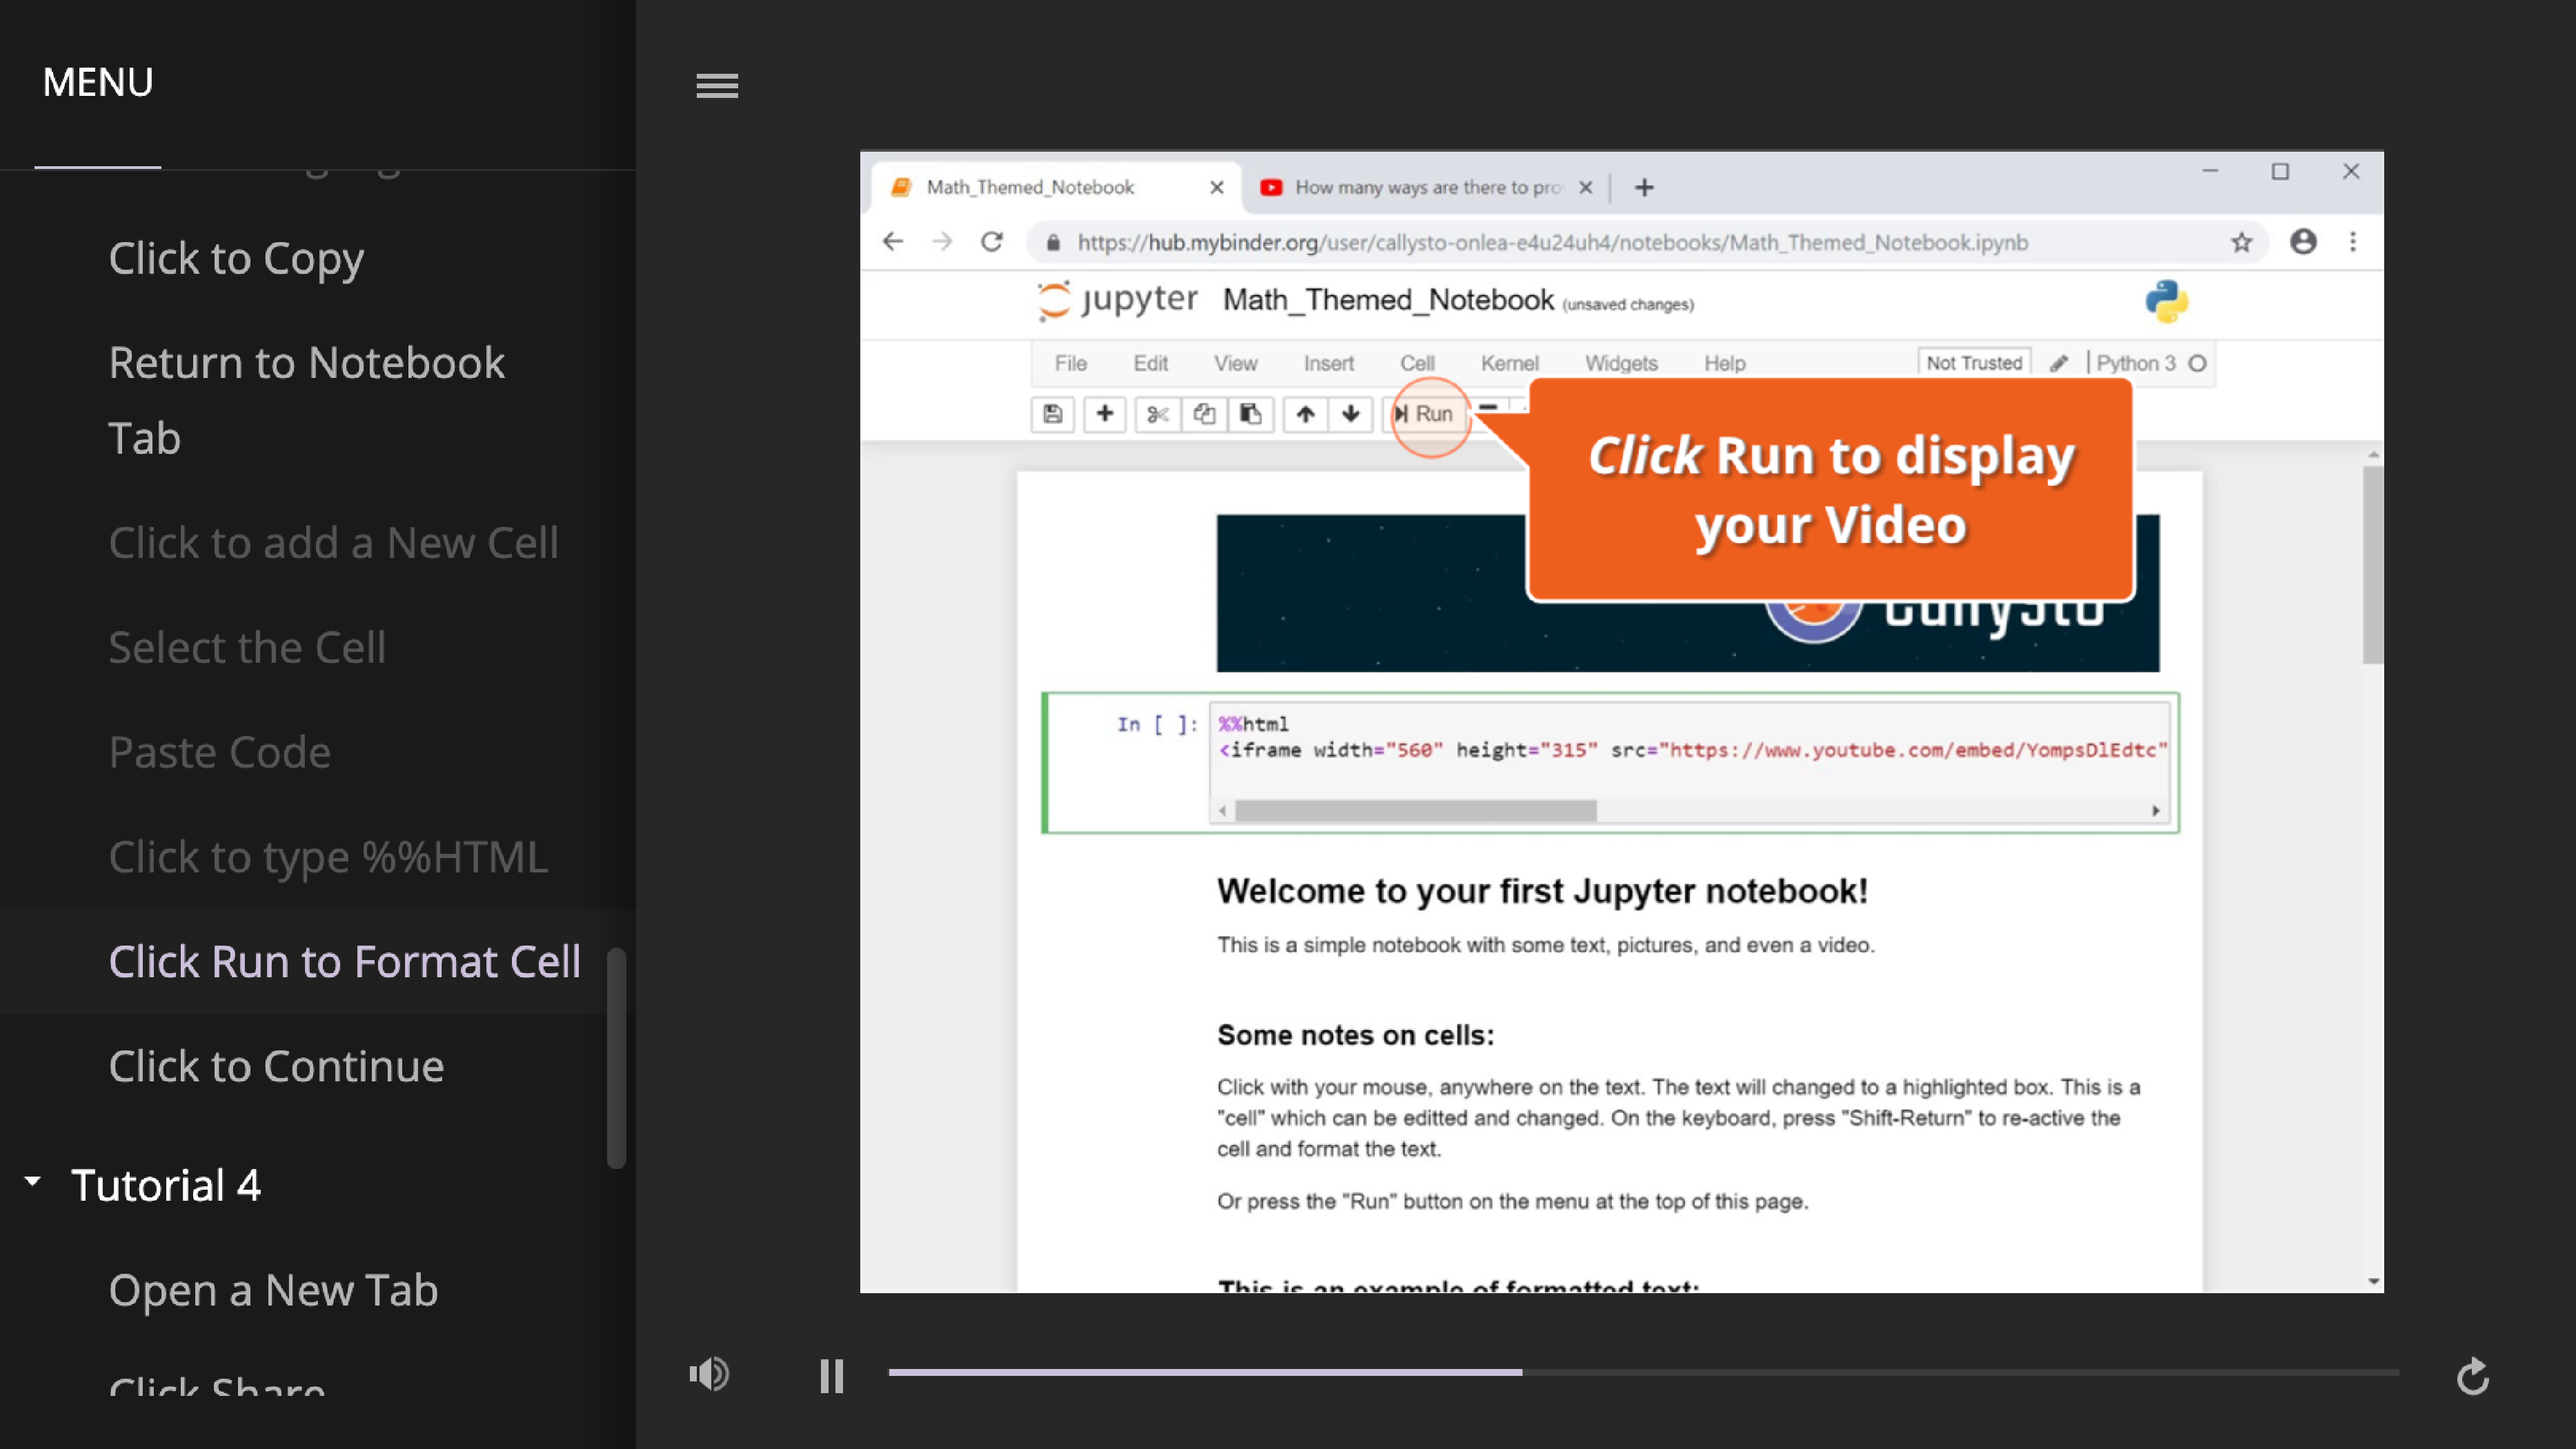2576x1449 pixels.
Task: Close the Math_Themed_Notebook browser tab
Action: [x=1216, y=187]
